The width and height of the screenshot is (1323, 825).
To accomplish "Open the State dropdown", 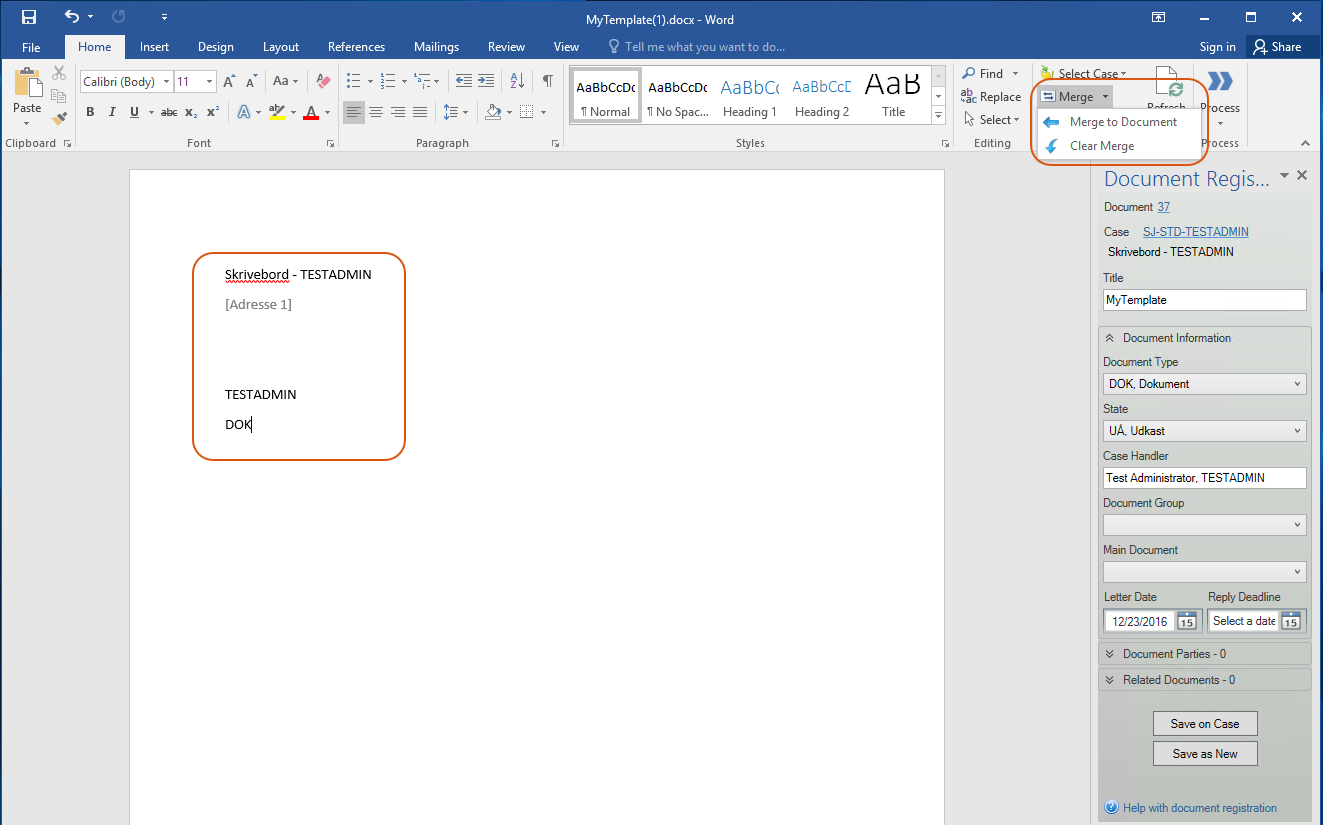I will (1204, 431).
